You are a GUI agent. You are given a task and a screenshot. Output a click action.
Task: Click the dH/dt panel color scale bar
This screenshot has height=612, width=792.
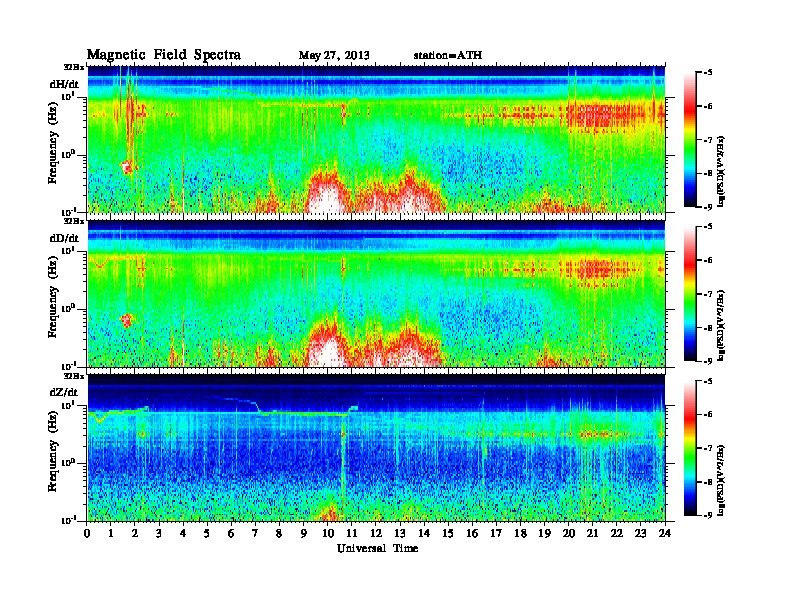[x=690, y=139]
